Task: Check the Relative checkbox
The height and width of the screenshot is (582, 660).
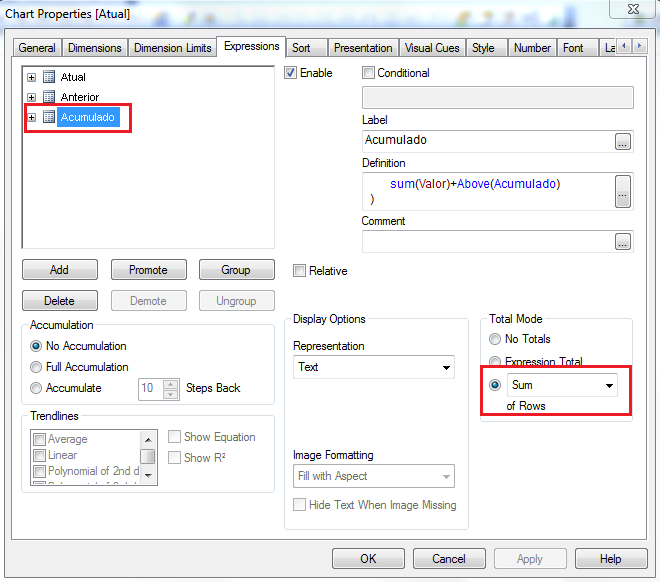Action: pyautogui.click(x=299, y=271)
